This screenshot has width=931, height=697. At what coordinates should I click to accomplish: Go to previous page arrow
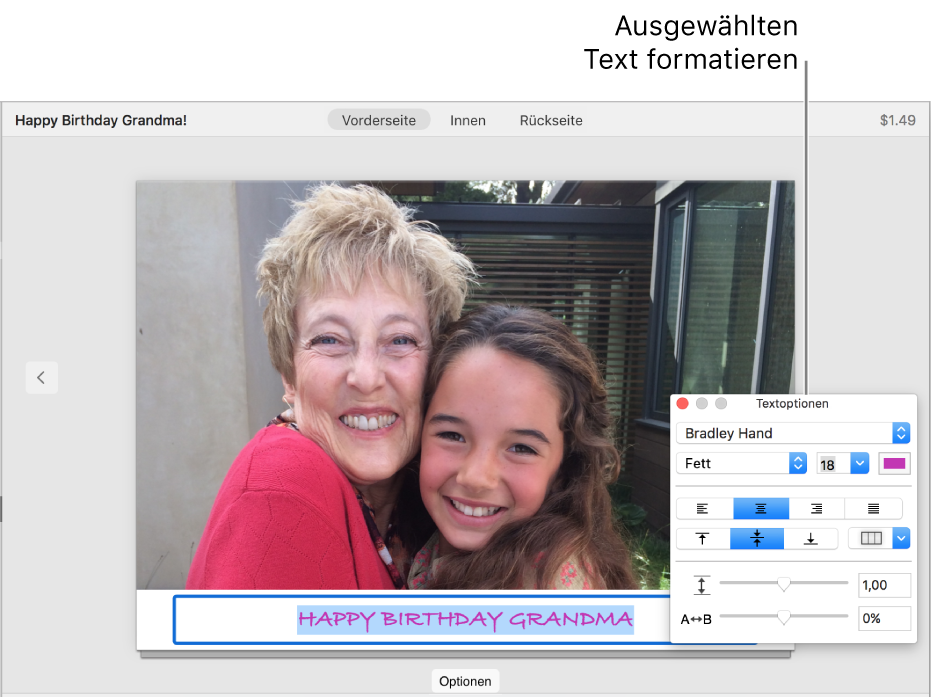(x=41, y=377)
